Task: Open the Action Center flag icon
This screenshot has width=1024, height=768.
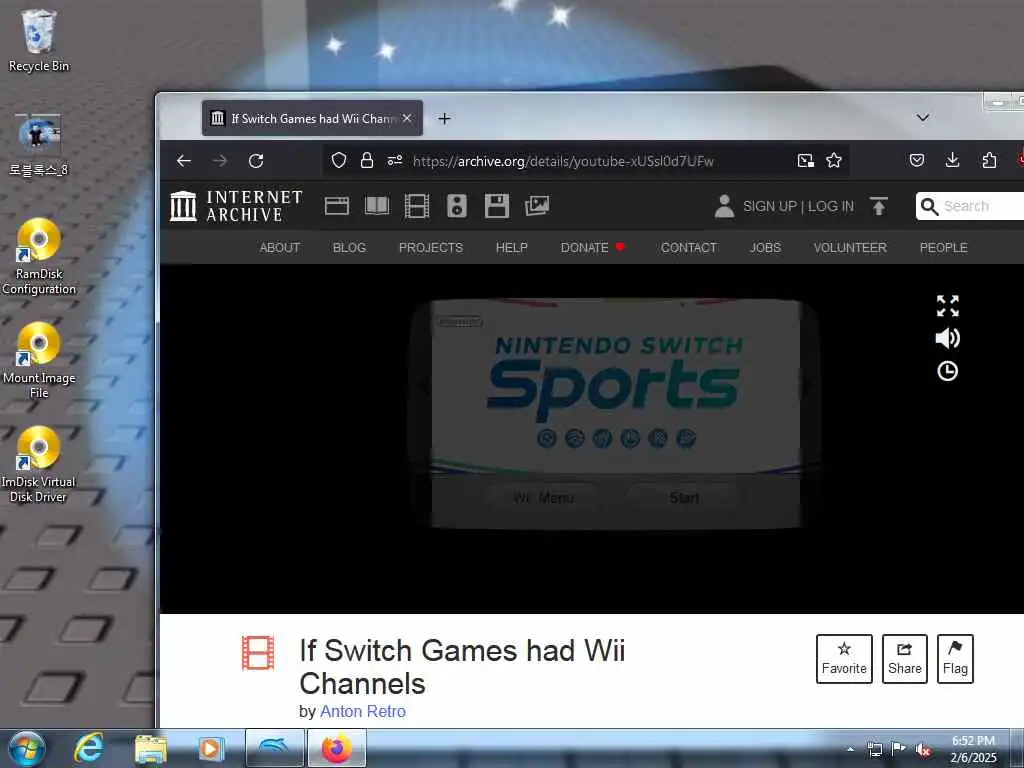Action: pyautogui.click(x=899, y=749)
